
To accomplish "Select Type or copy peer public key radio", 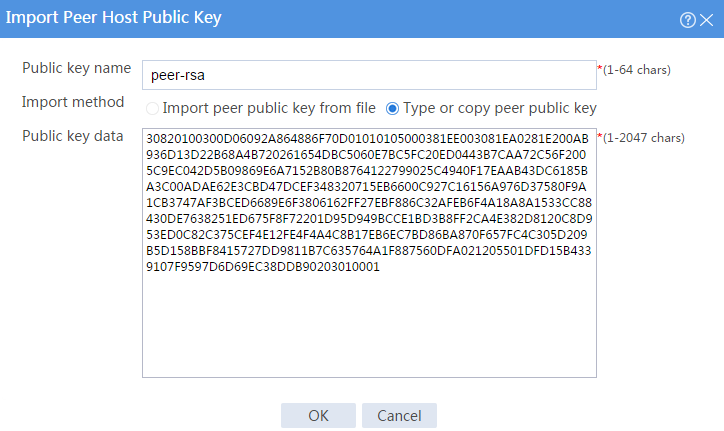I will click(x=392, y=109).
